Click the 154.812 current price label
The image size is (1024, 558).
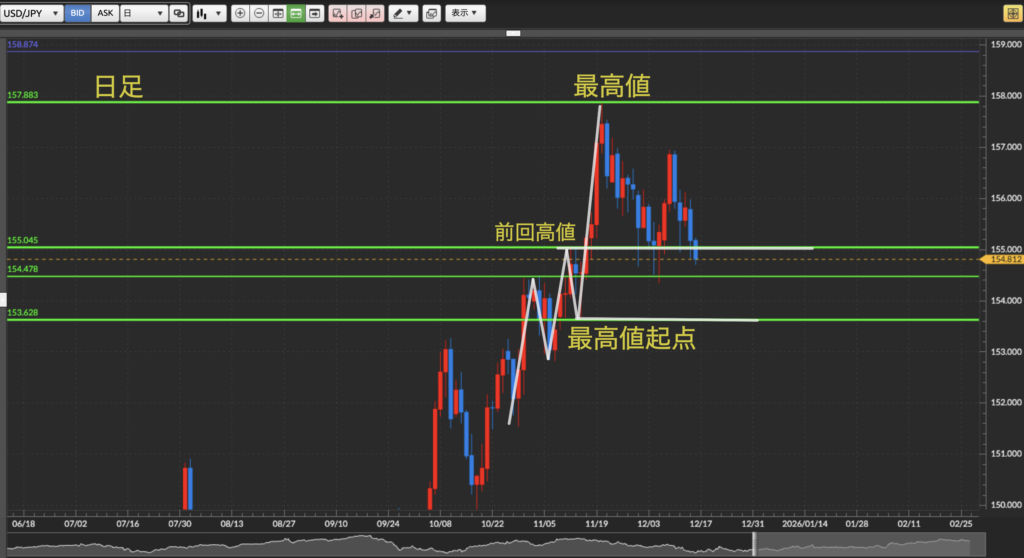1003,260
